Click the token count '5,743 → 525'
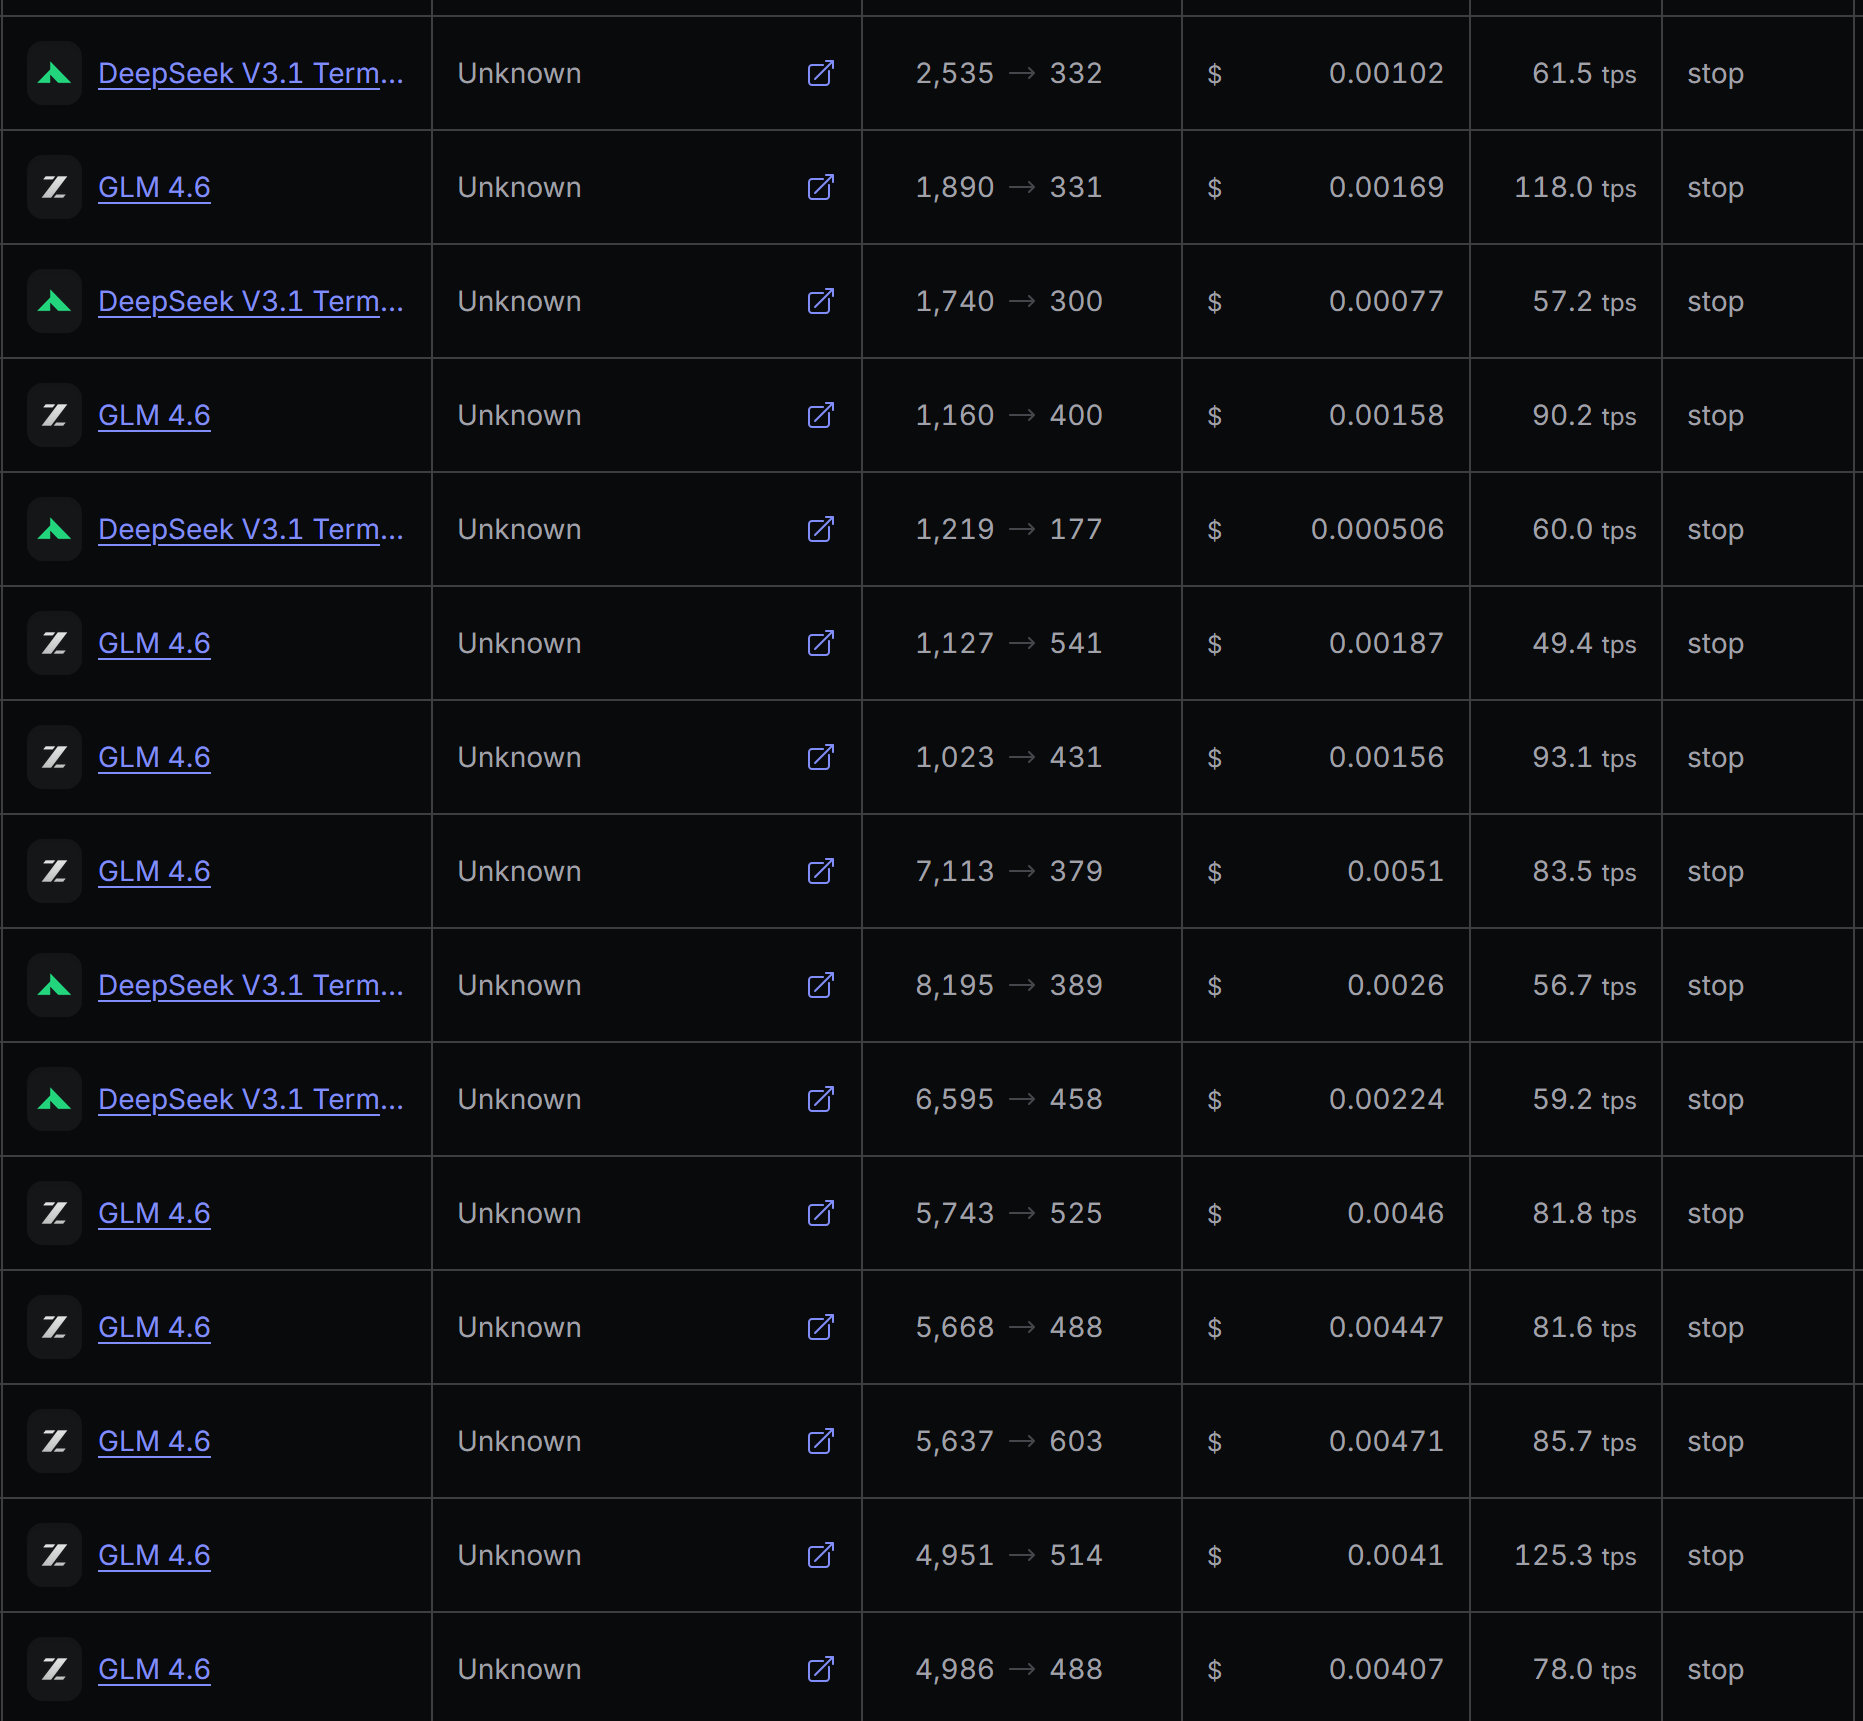The width and height of the screenshot is (1863, 1721). pyautogui.click(x=1009, y=1214)
